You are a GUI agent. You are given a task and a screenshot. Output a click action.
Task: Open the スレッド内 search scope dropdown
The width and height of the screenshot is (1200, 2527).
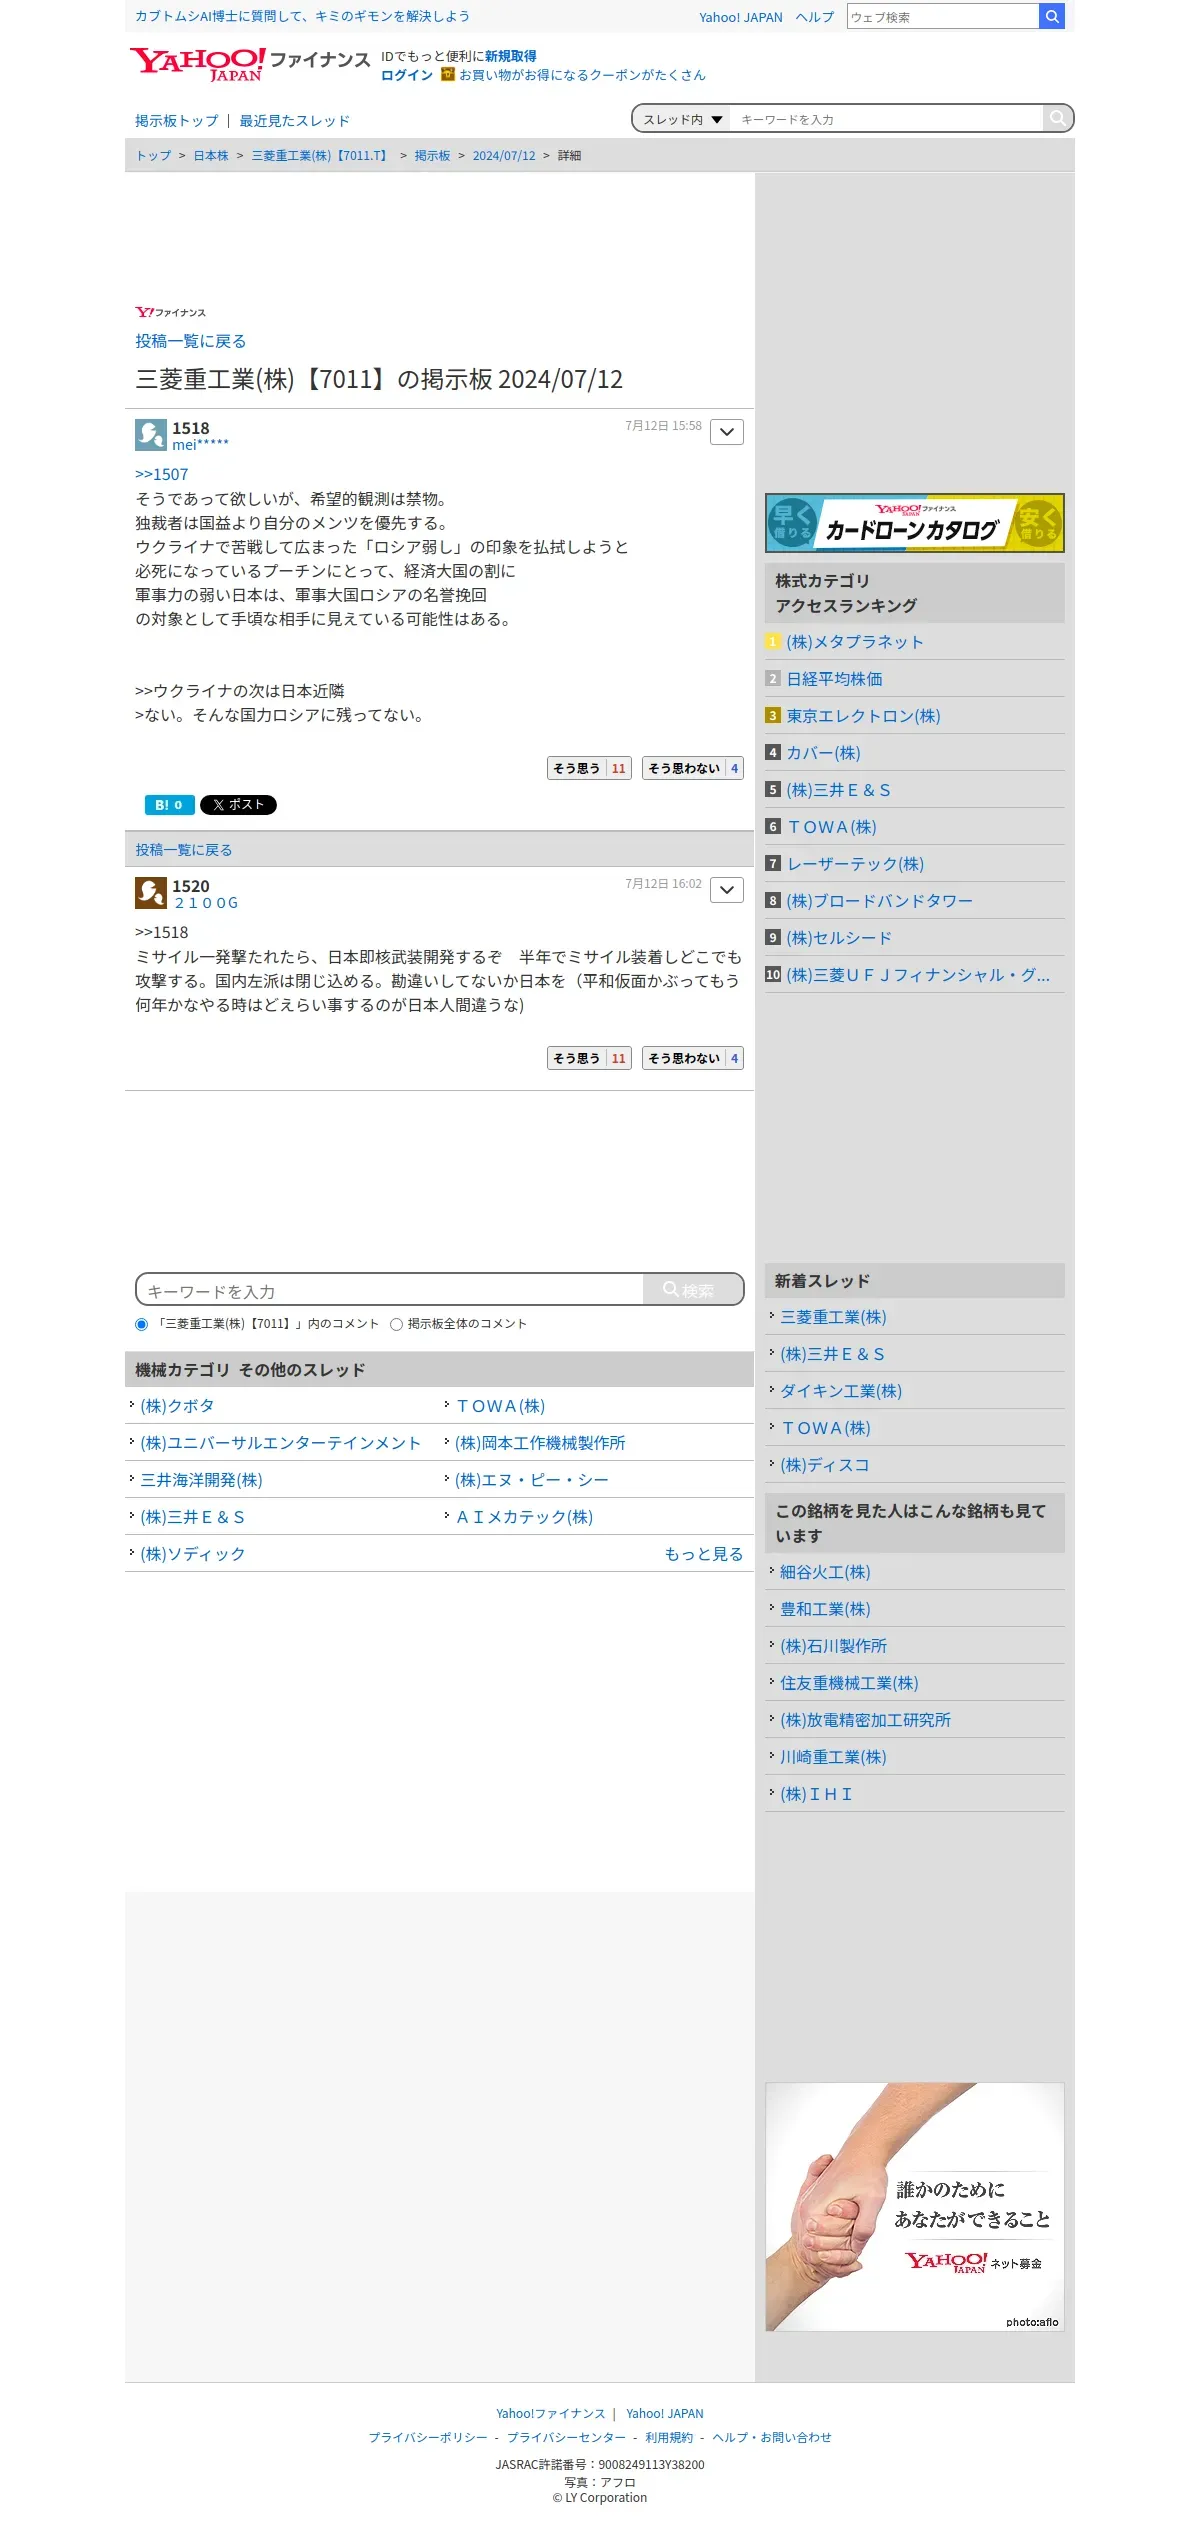pyautogui.click(x=683, y=119)
